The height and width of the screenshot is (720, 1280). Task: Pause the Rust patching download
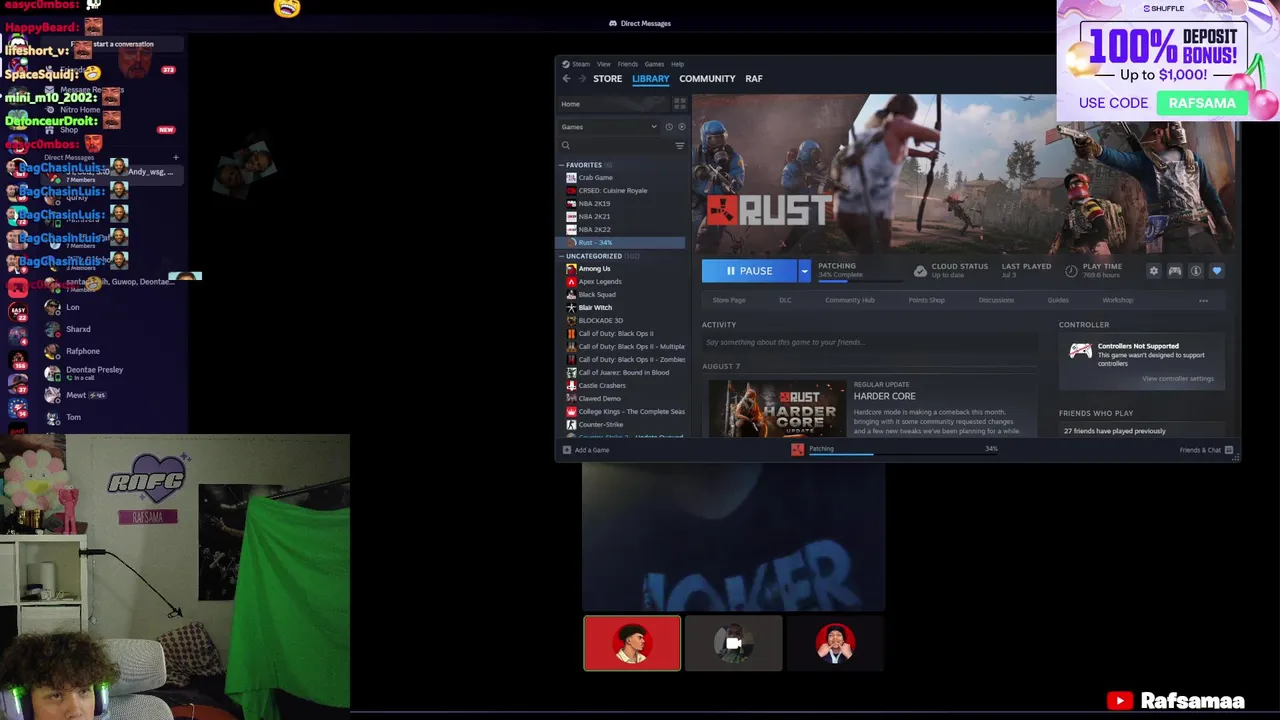pos(749,271)
